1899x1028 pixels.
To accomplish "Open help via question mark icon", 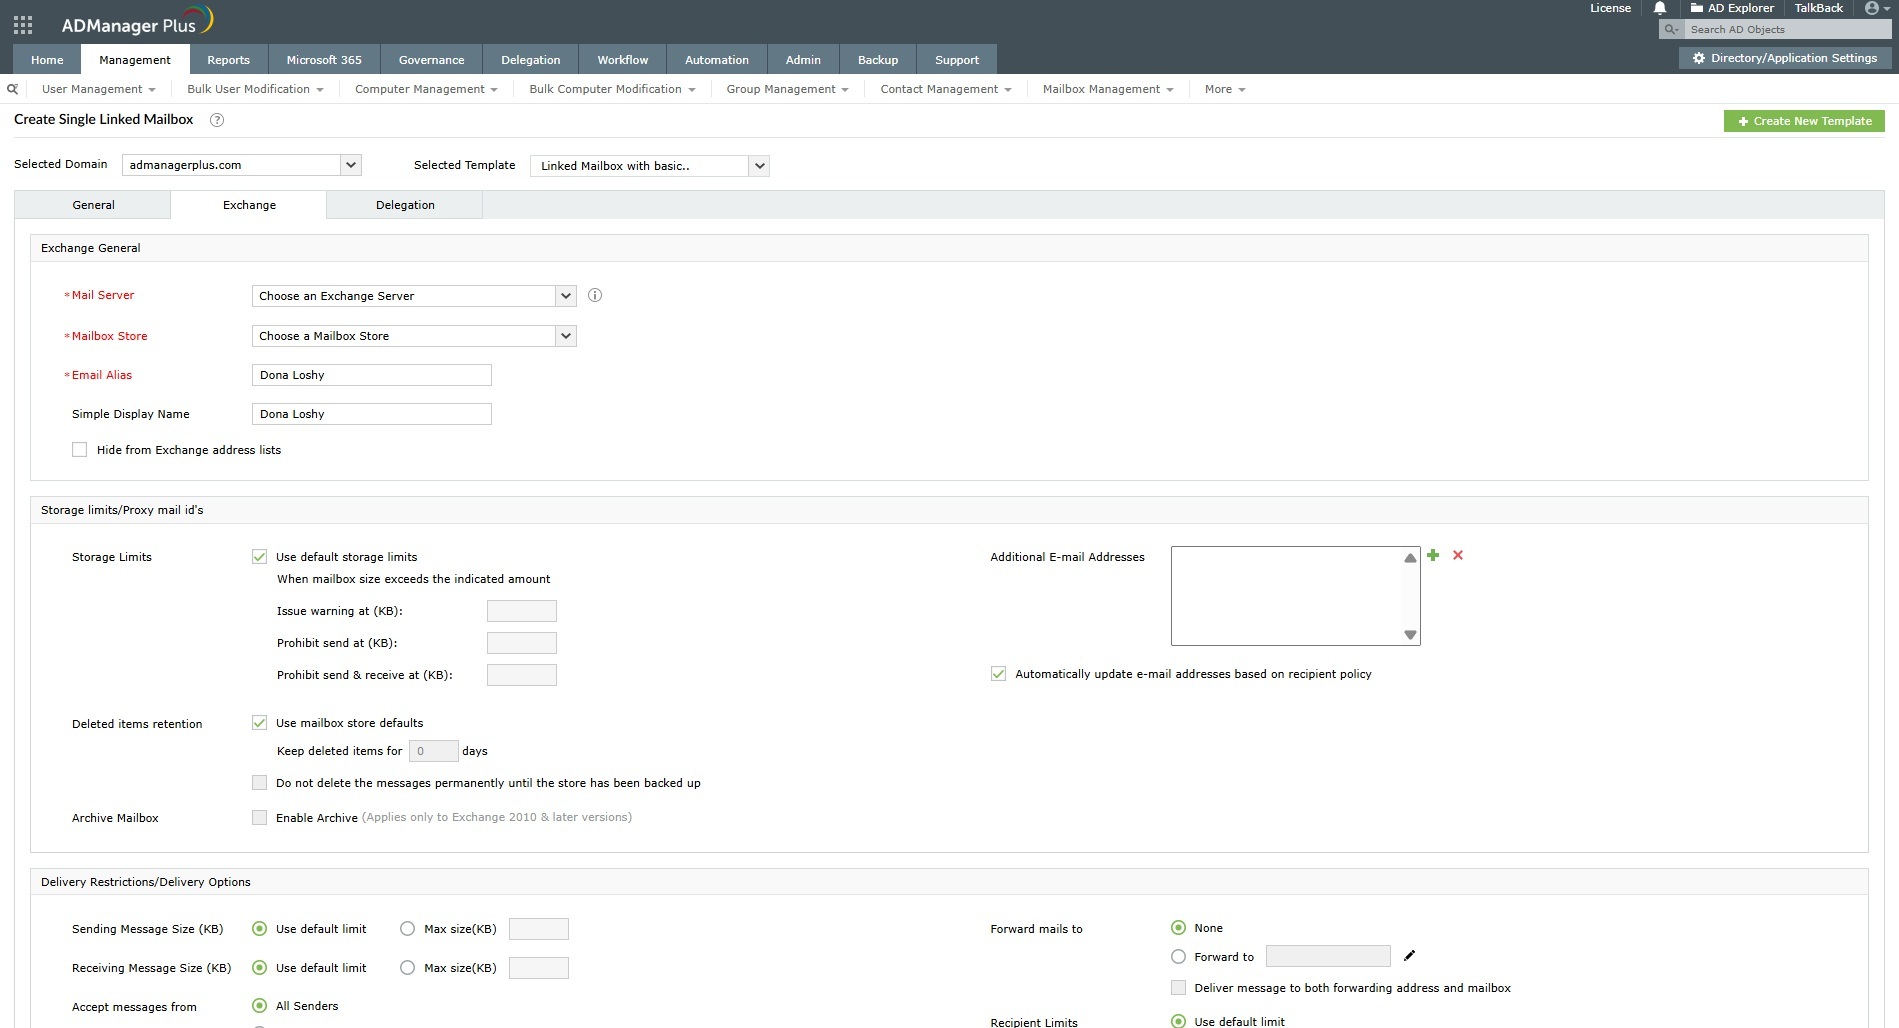I will [216, 120].
